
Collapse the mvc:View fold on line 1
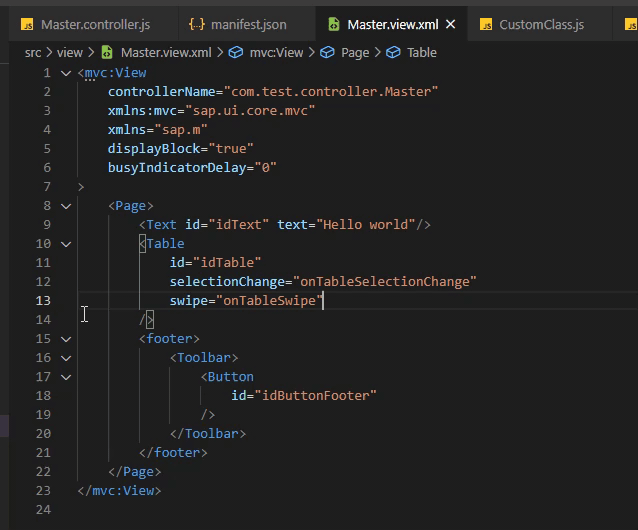[66, 73]
